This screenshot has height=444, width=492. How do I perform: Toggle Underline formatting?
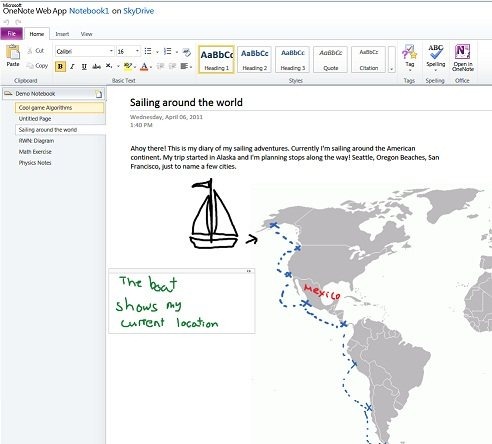click(x=84, y=66)
